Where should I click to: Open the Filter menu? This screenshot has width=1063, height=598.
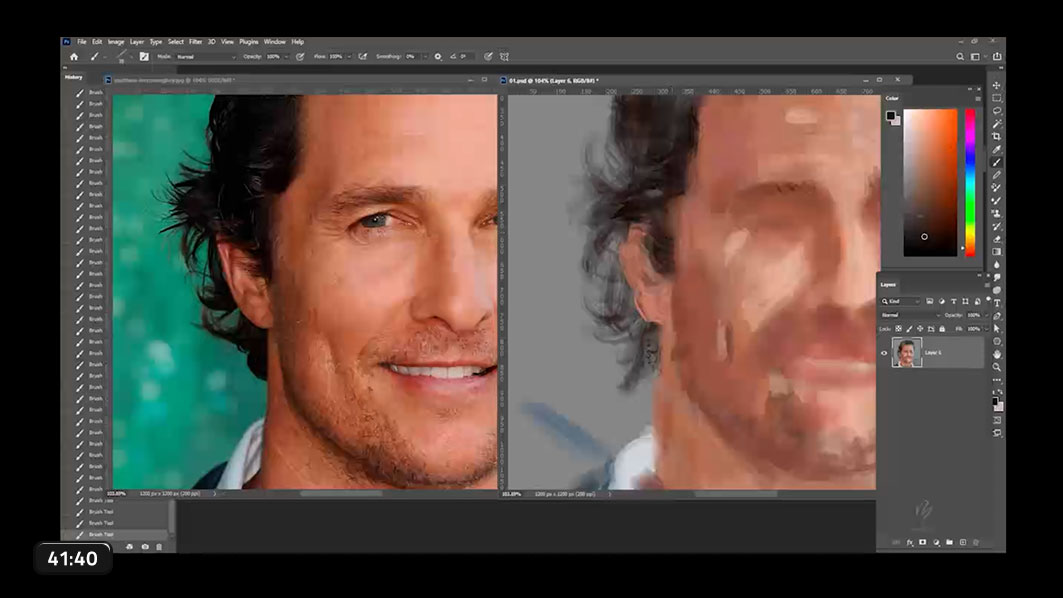[x=196, y=42]
